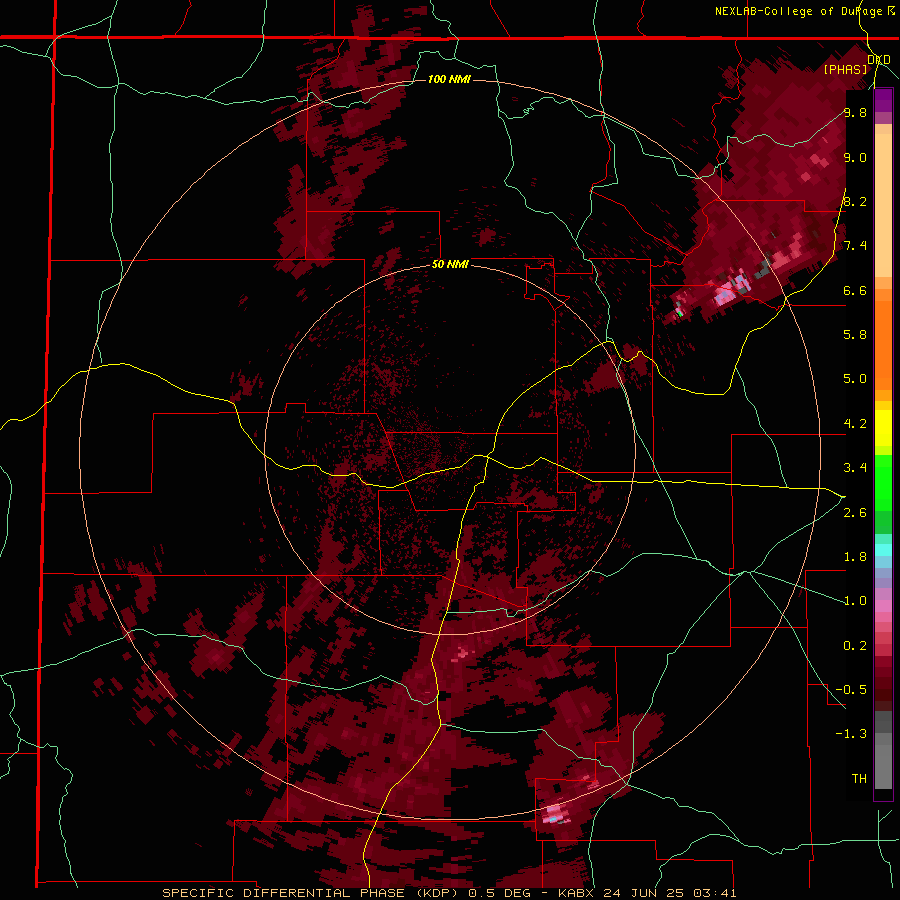Click the 1.0 value on the legend
Viewport: 900px width, 900px height.
tap(855, 601)
